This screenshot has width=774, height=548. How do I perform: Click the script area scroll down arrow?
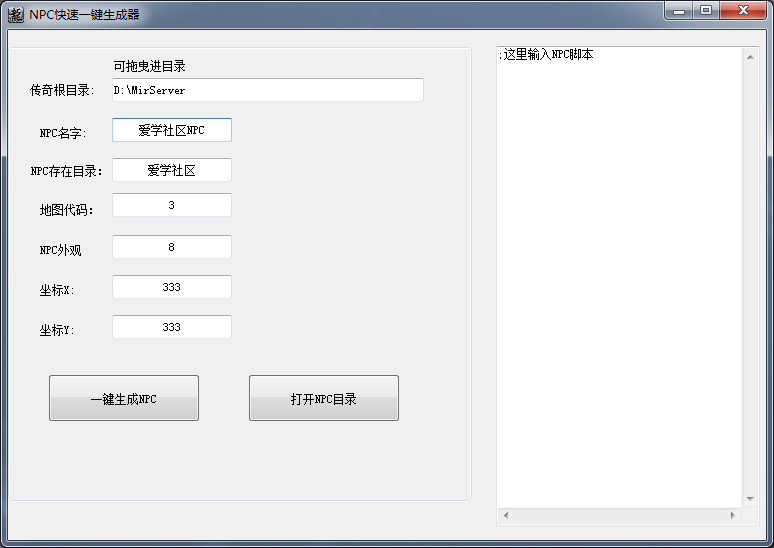pos(750,499)
